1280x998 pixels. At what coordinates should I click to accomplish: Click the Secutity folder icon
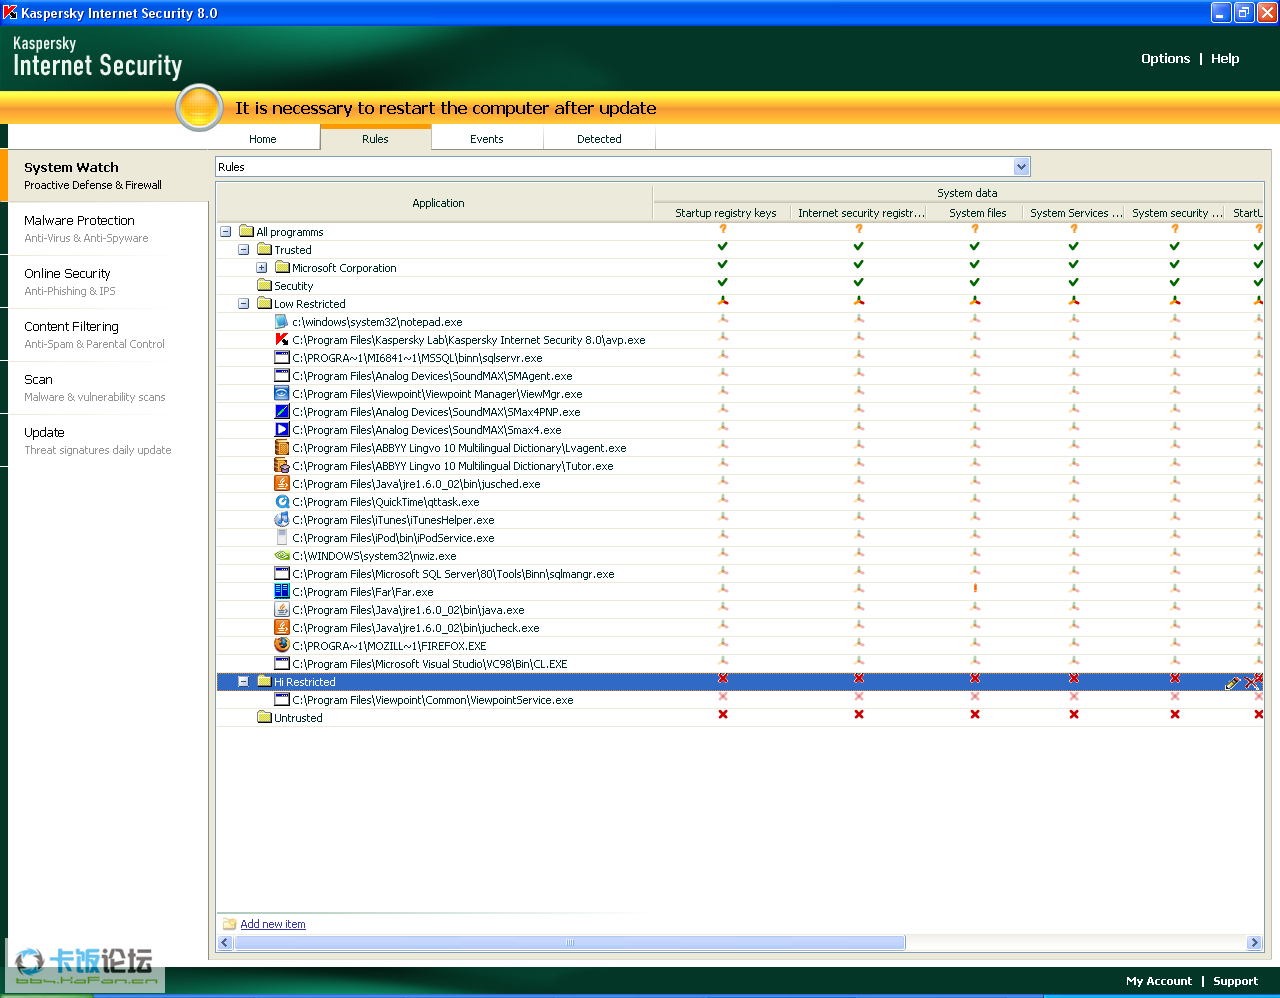pyautogui.click(x=264, y=286)
